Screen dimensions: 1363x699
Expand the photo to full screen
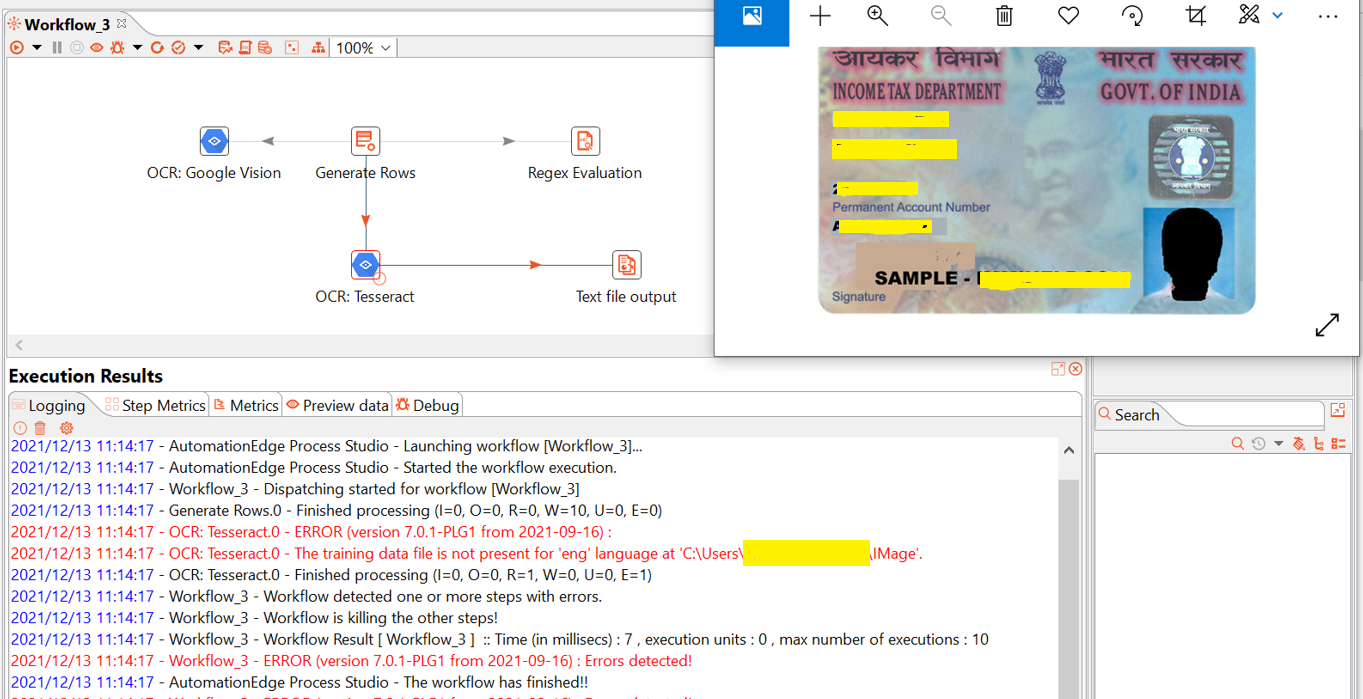pos(1327,325)
